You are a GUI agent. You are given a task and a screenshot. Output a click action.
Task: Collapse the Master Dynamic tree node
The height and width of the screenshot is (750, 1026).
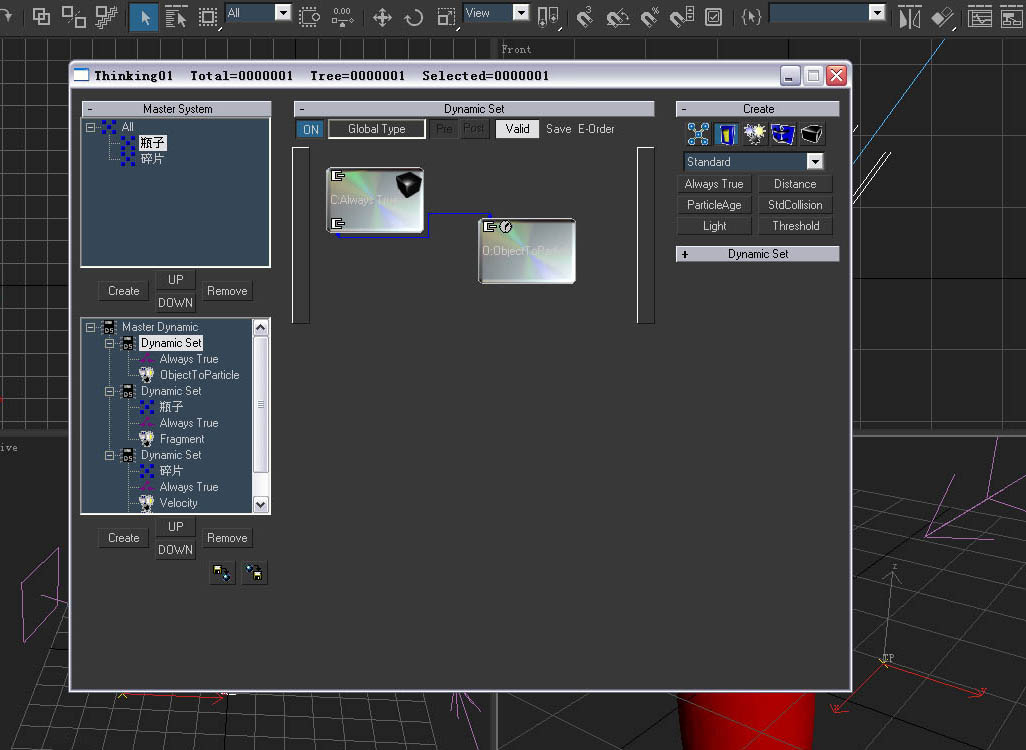tap(90, 327)
